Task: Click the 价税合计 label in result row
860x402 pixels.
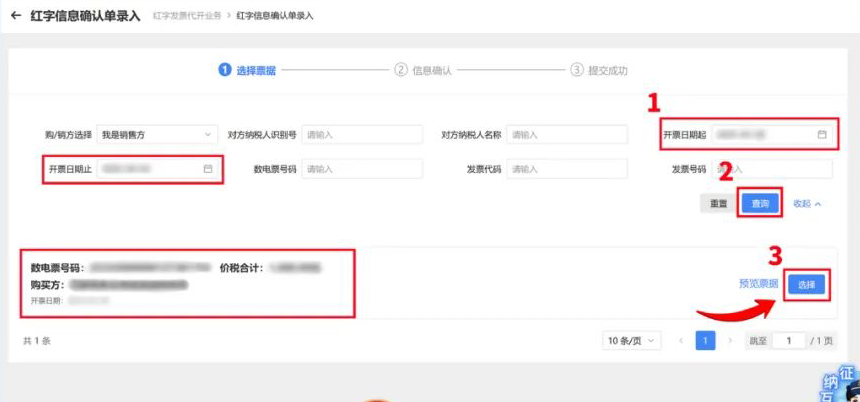Action: tap(241, 268)
